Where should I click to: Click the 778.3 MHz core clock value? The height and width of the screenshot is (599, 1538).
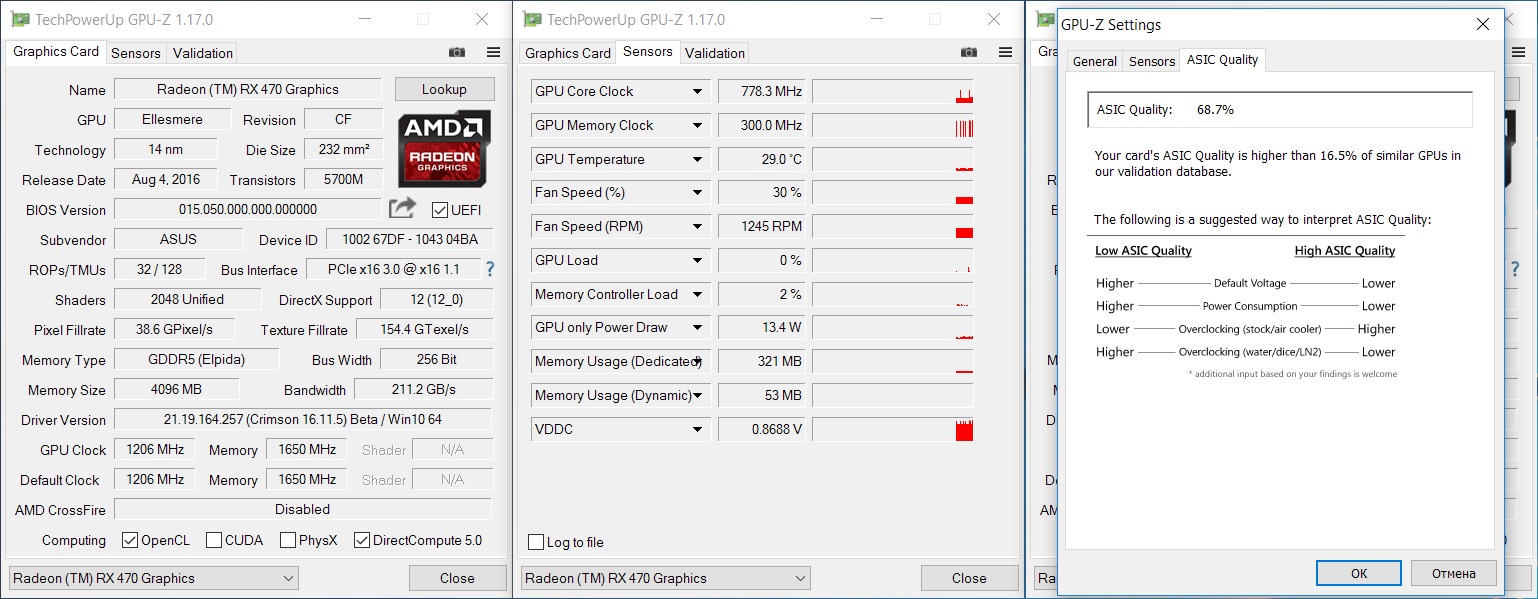point(762,91)
